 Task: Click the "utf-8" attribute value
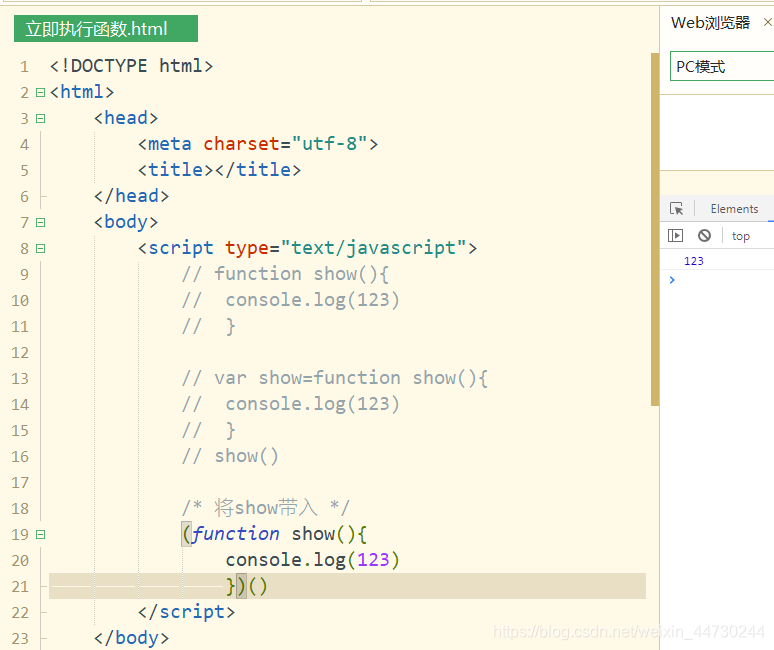pyautogui.click(x=329, y=144)
